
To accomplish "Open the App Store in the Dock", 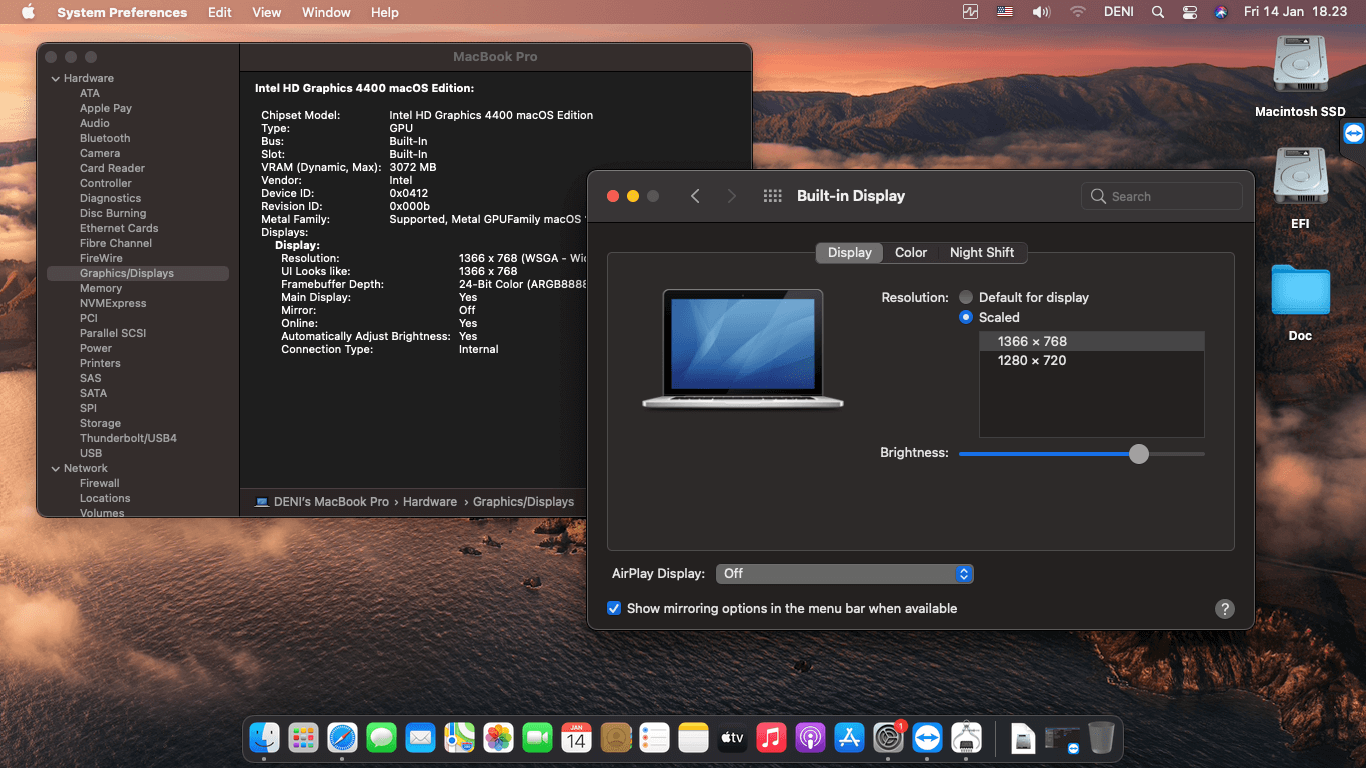I will point(849,738).
